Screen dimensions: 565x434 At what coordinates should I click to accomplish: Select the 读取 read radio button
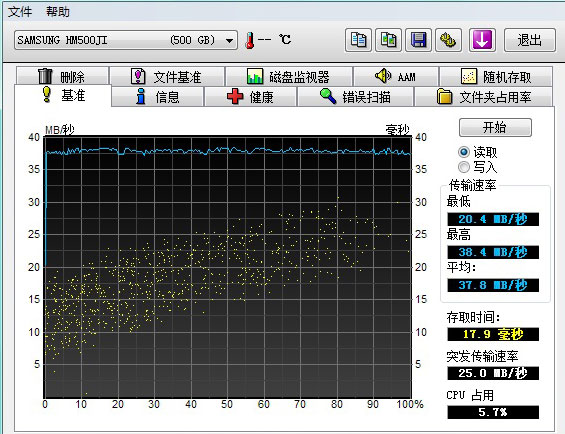[x=478, y=152]
